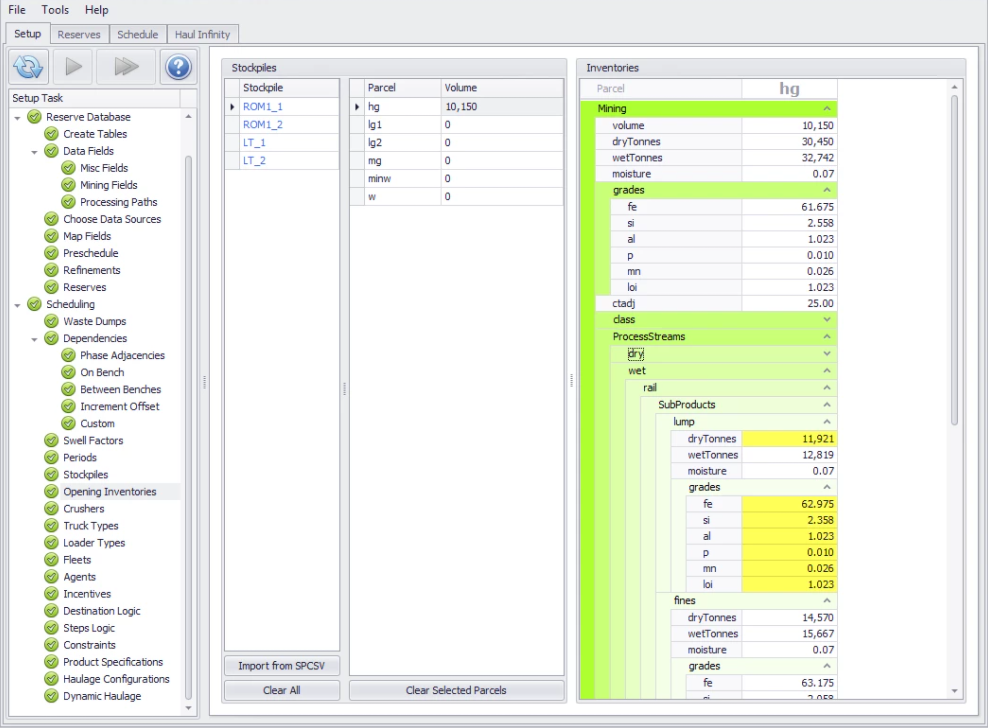Screen dimensions: 988x728
Task: Click the Inventories panel vertical scrollbar
Action: tap(954, 260)
